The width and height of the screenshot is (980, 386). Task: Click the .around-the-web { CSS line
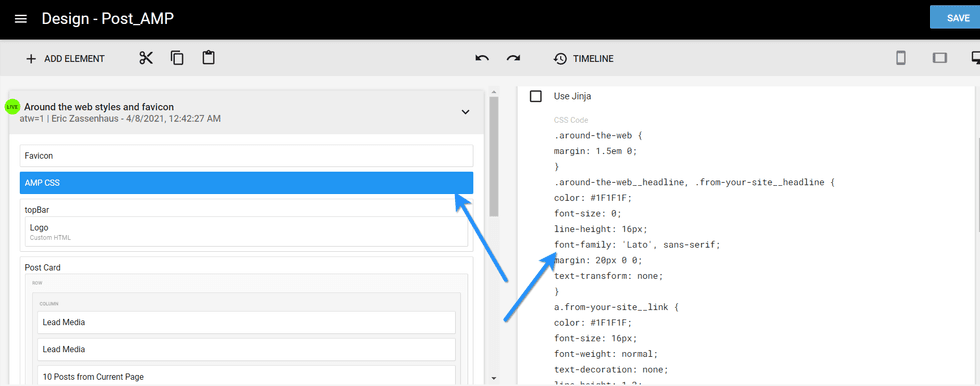[598, 135]
